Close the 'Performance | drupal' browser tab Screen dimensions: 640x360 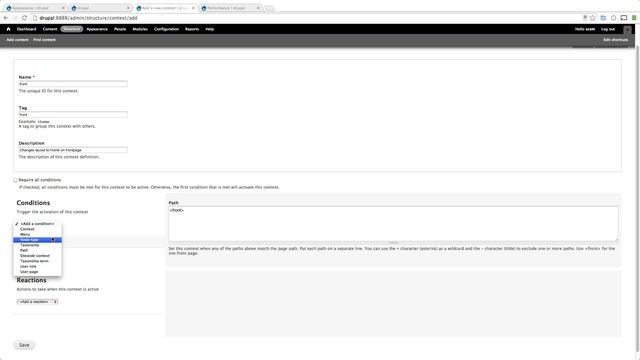[258, 8]
